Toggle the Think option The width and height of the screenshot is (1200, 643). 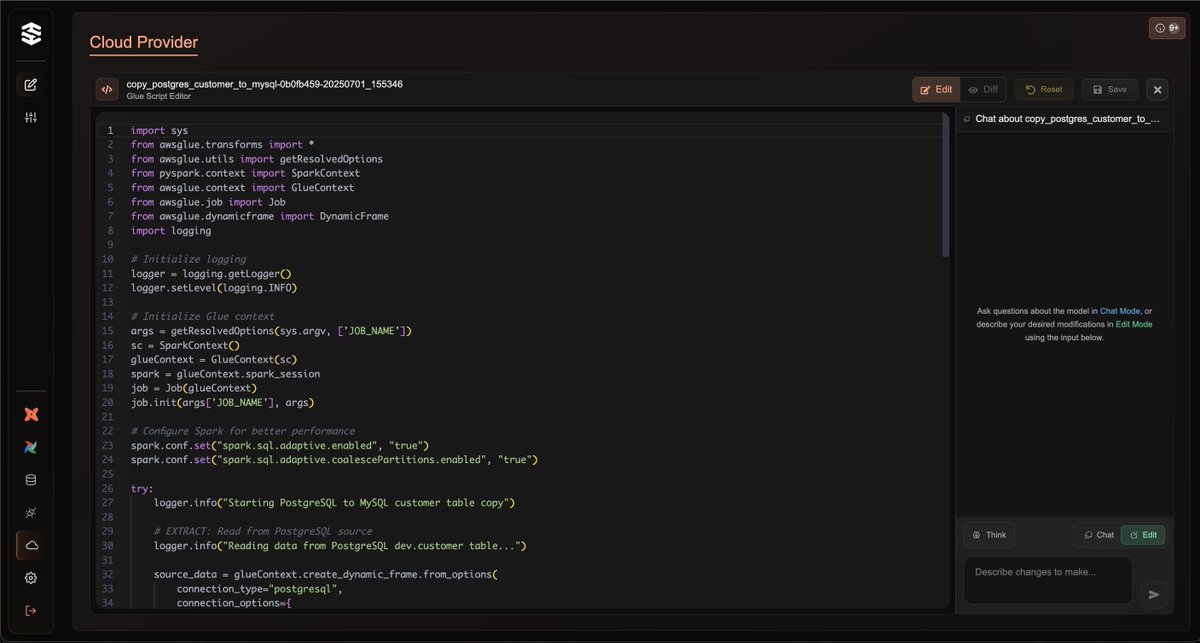pyautogui.click(x=989, y=535)
